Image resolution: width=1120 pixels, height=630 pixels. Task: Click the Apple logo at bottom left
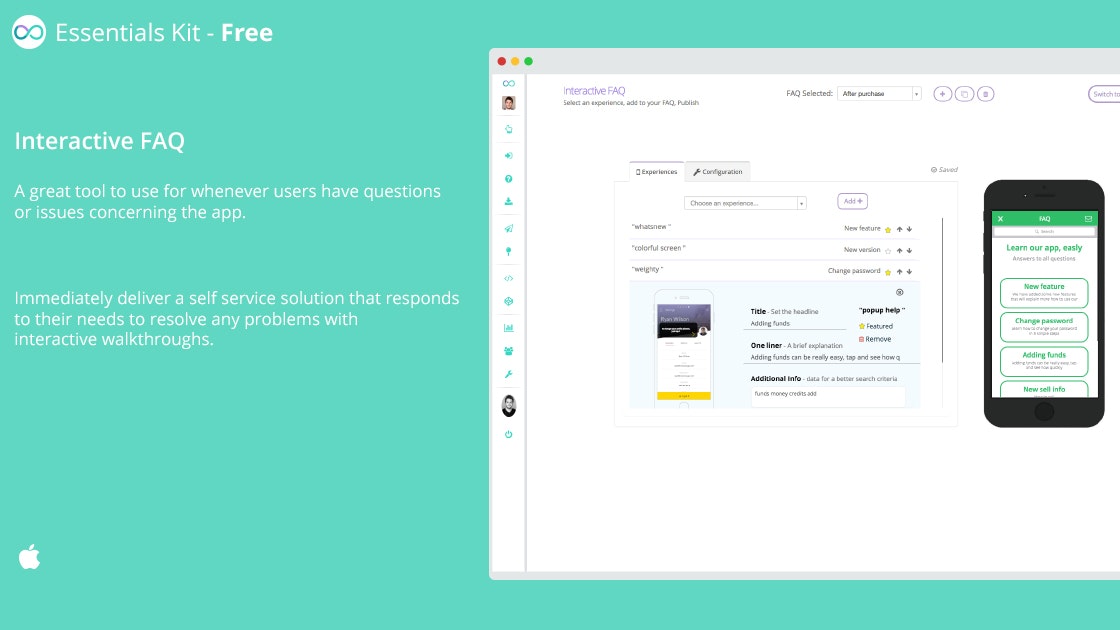(x=29, y=556)
